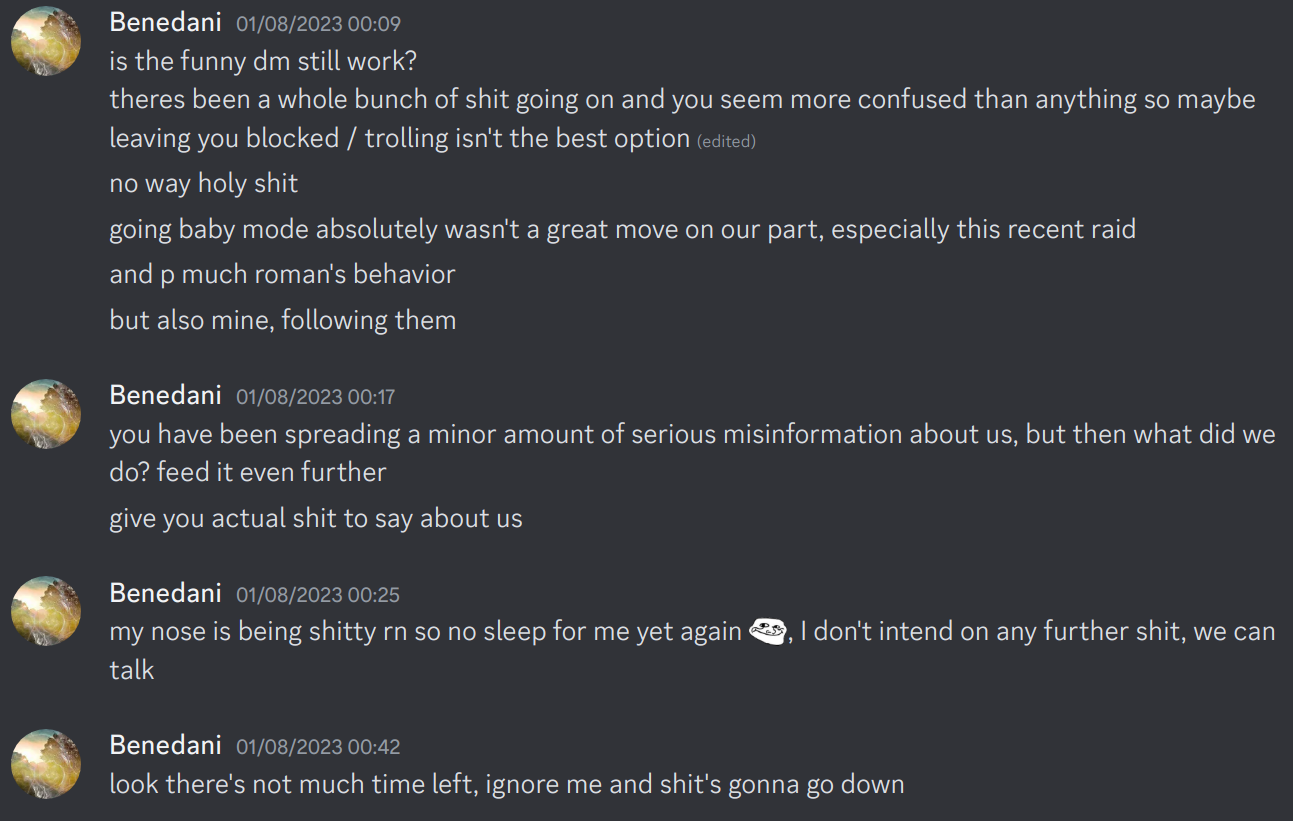Screen dimensions: 1293x821
Task: Open the Benedani username at 00:09
Action: [165, 22]
